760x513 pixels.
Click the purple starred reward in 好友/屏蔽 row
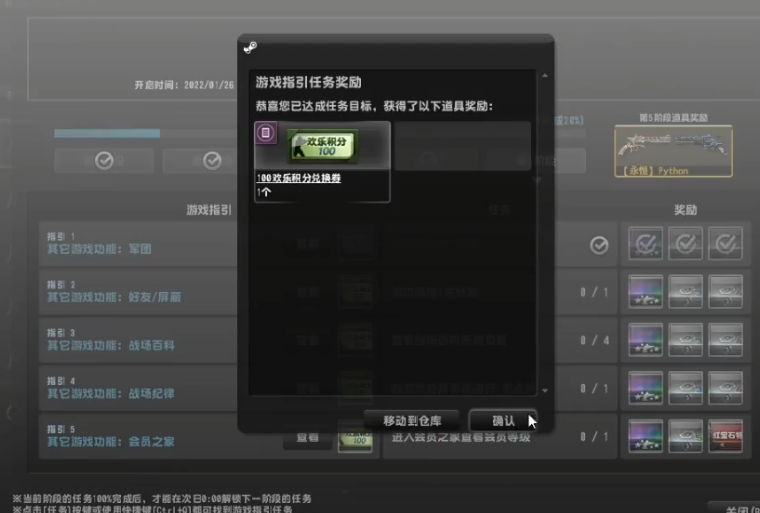coord(646,292)
